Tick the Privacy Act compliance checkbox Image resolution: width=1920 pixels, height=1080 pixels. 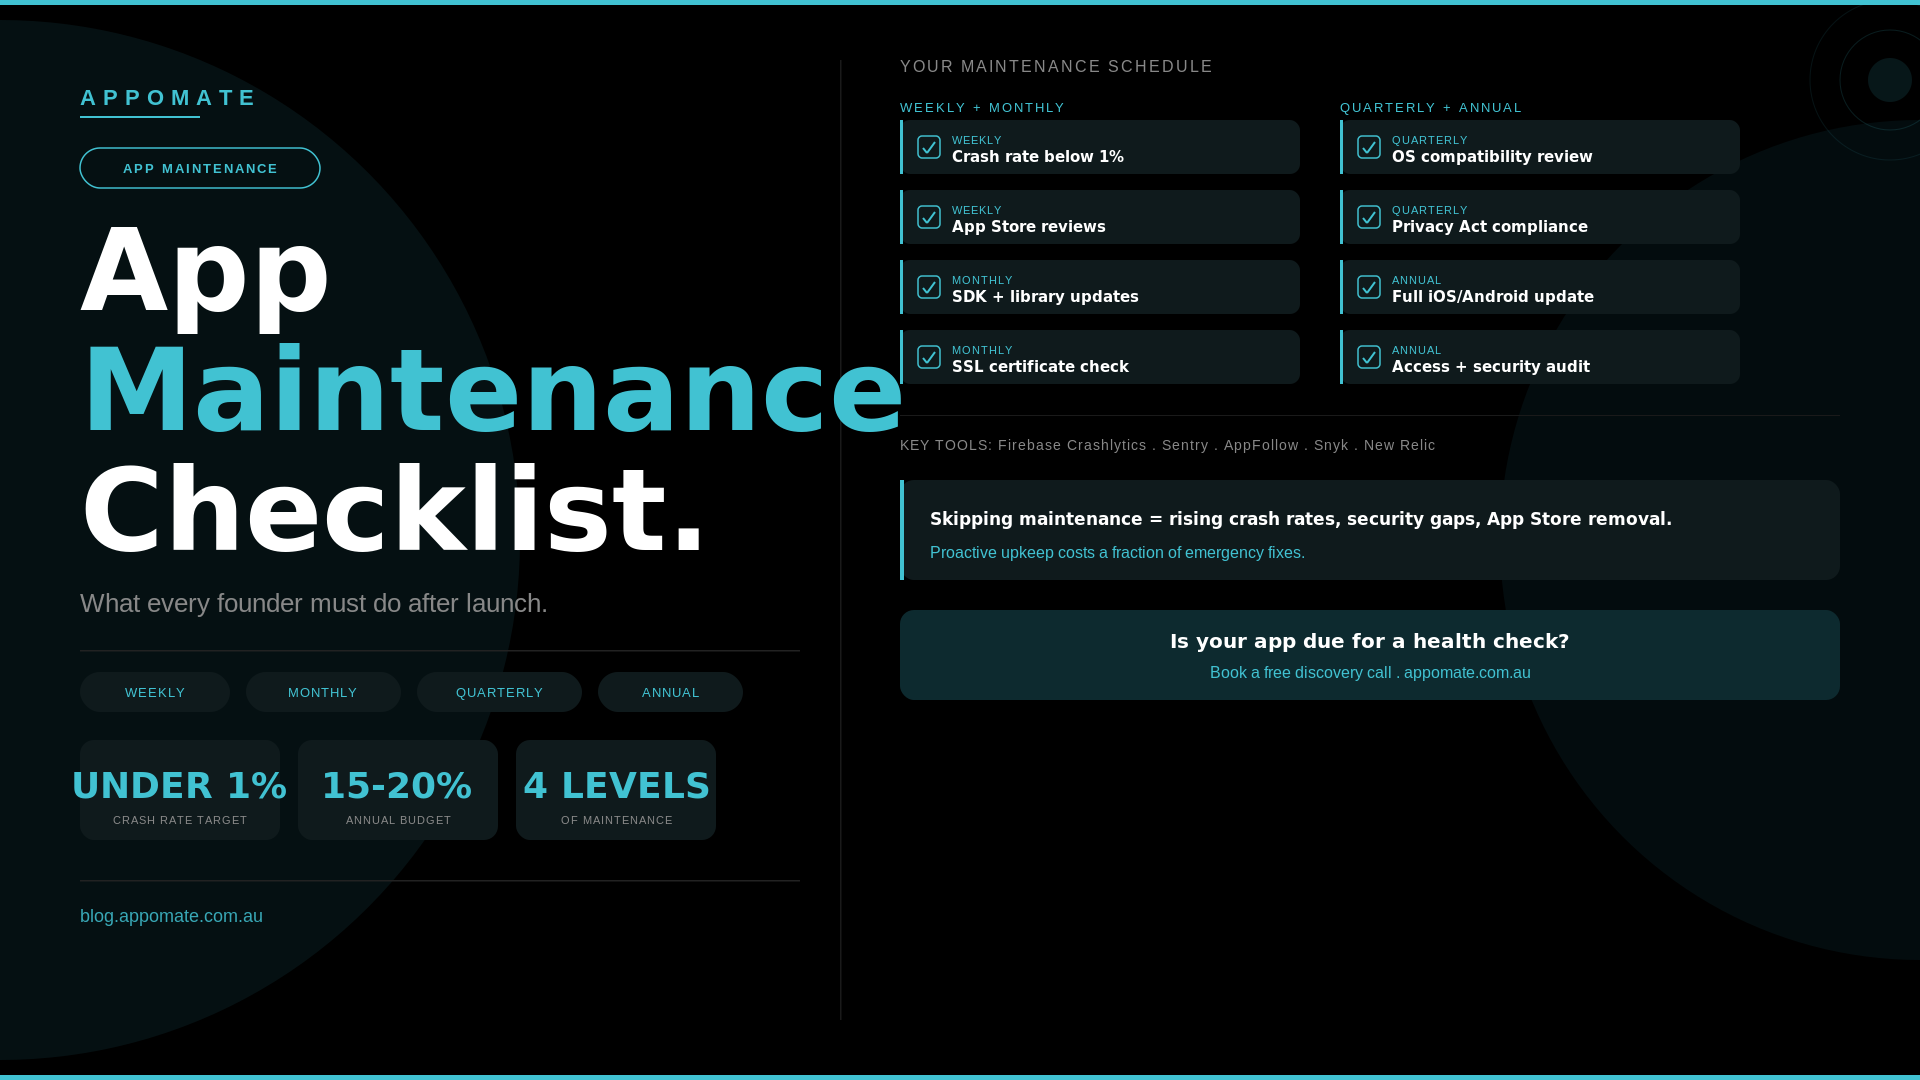click(1369, 217)
